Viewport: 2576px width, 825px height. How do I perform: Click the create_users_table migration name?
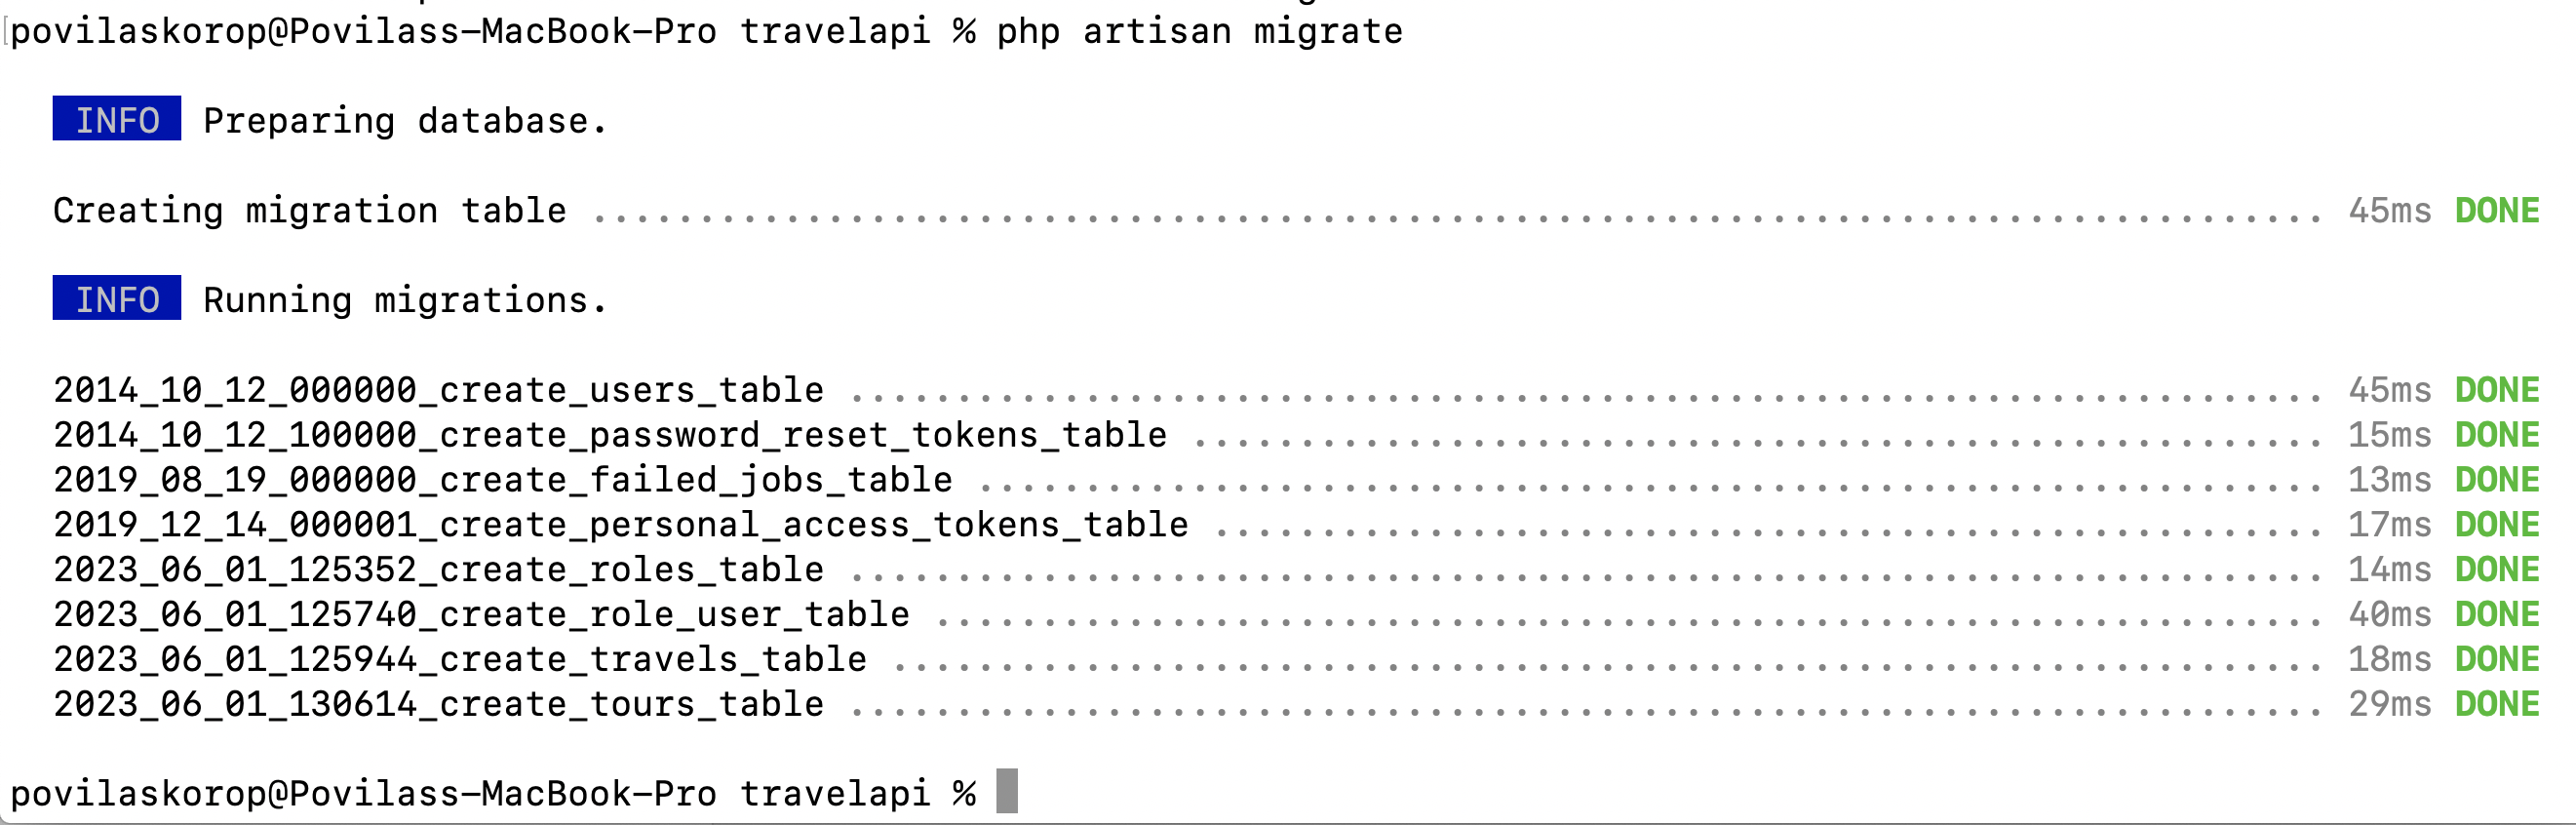[438, 390]
